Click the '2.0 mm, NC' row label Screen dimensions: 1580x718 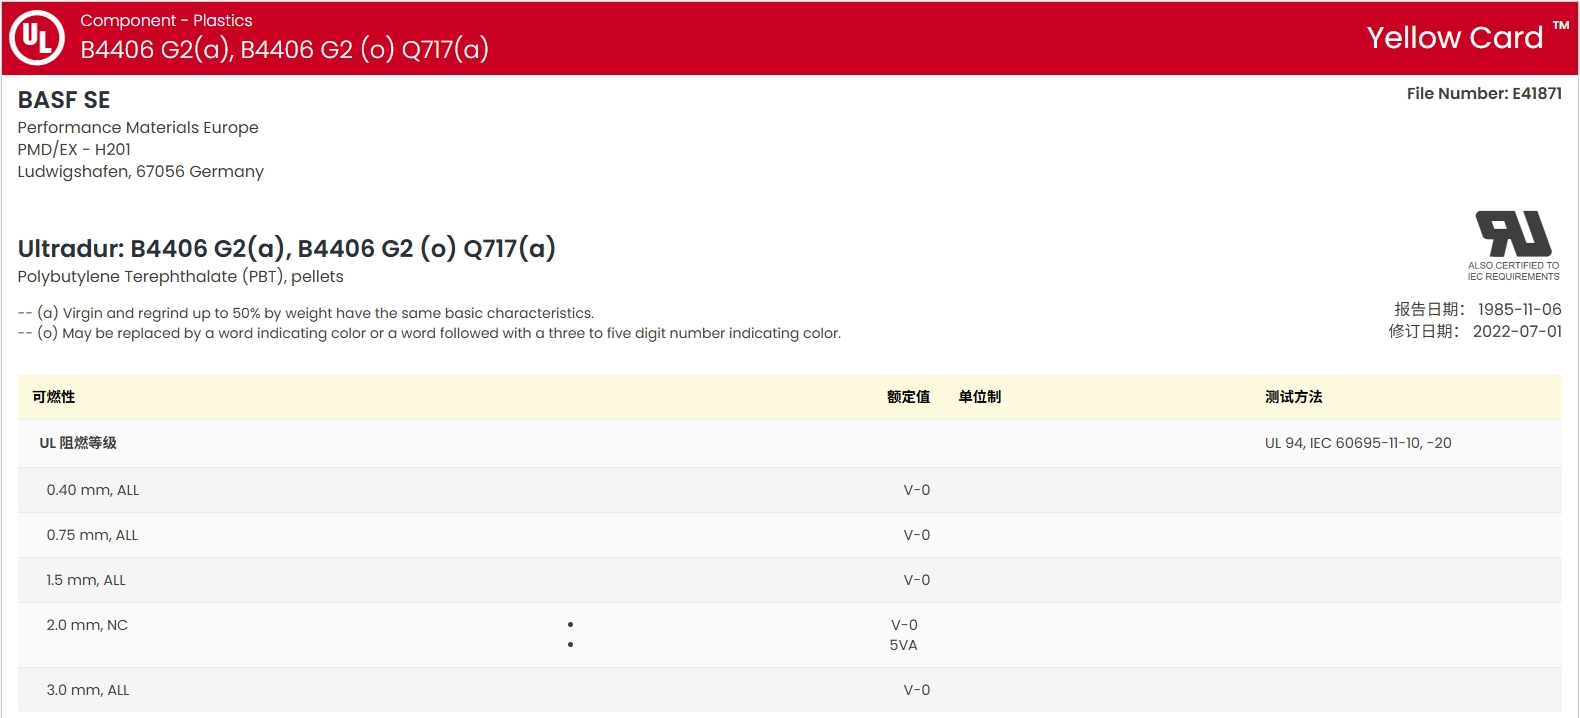point(87,625)
